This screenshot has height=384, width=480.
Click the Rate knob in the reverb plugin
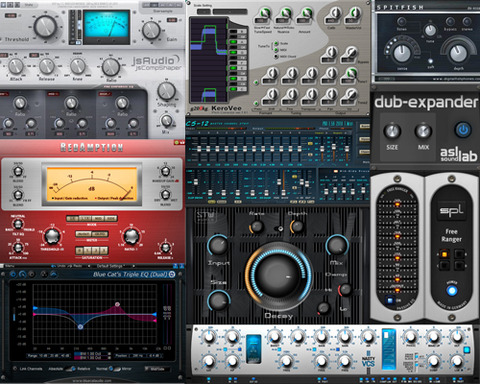257,226
